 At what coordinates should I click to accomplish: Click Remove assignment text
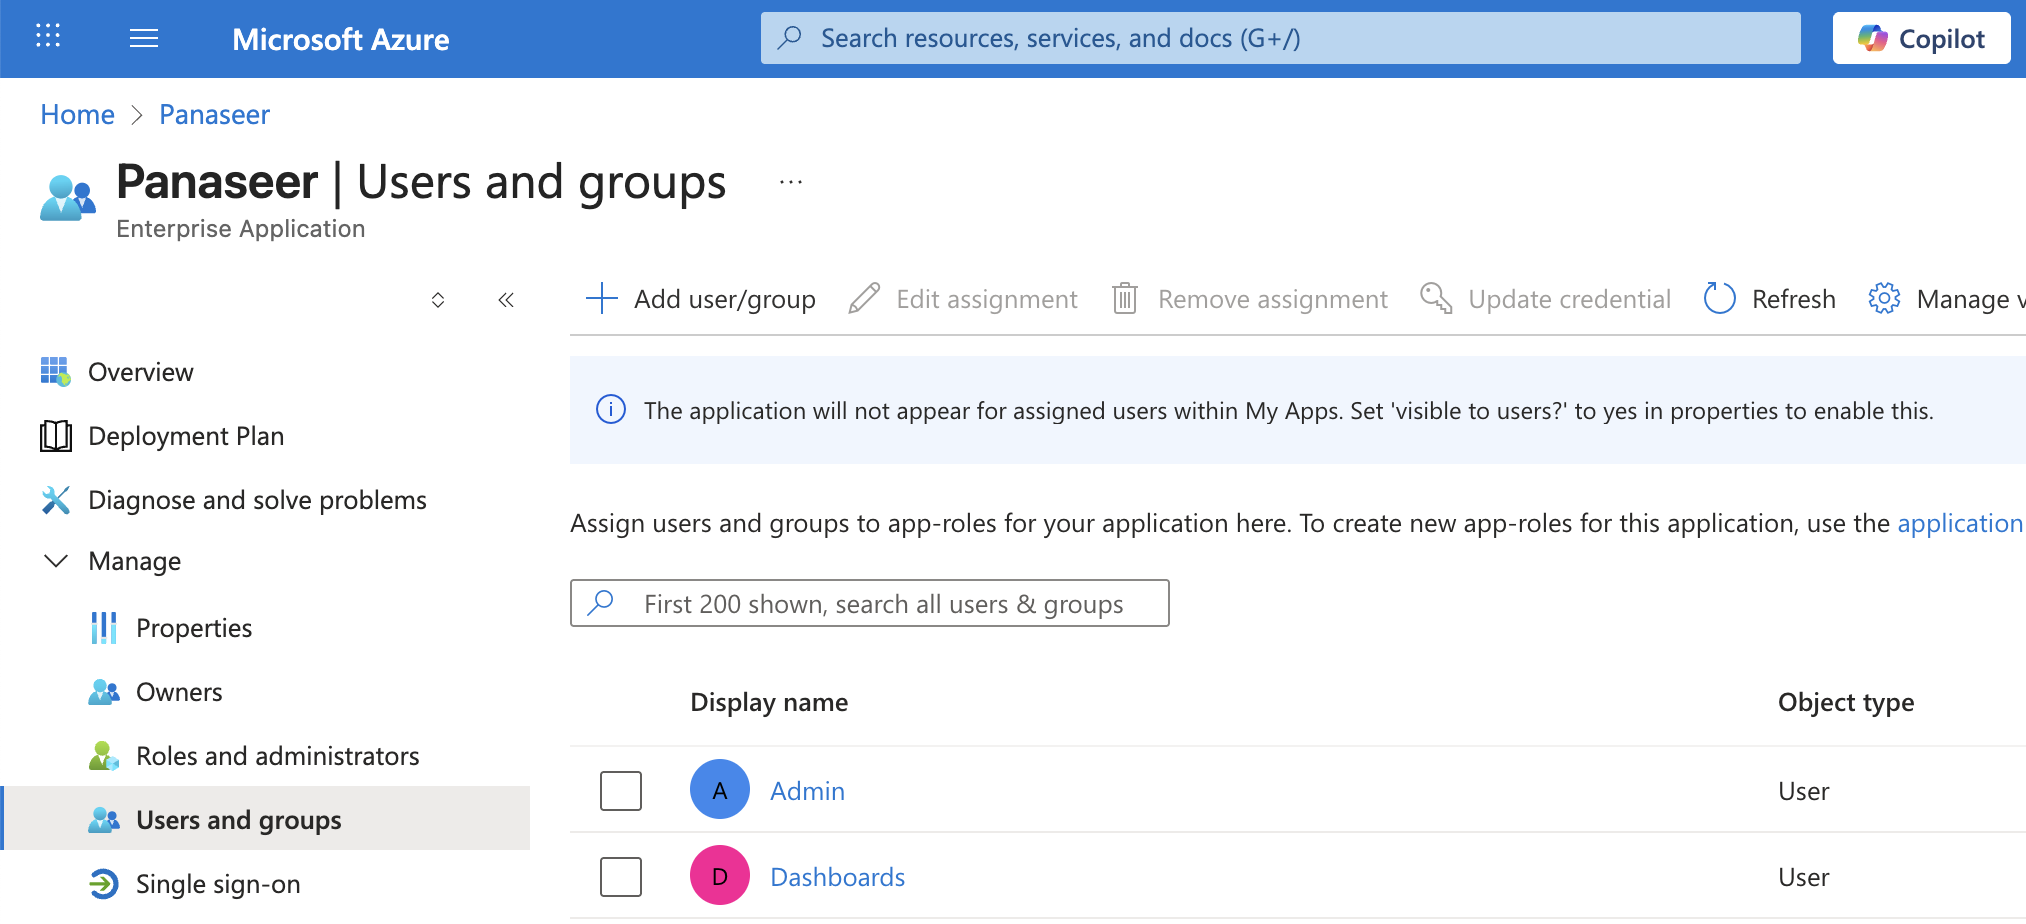(x=1273, y=299)
